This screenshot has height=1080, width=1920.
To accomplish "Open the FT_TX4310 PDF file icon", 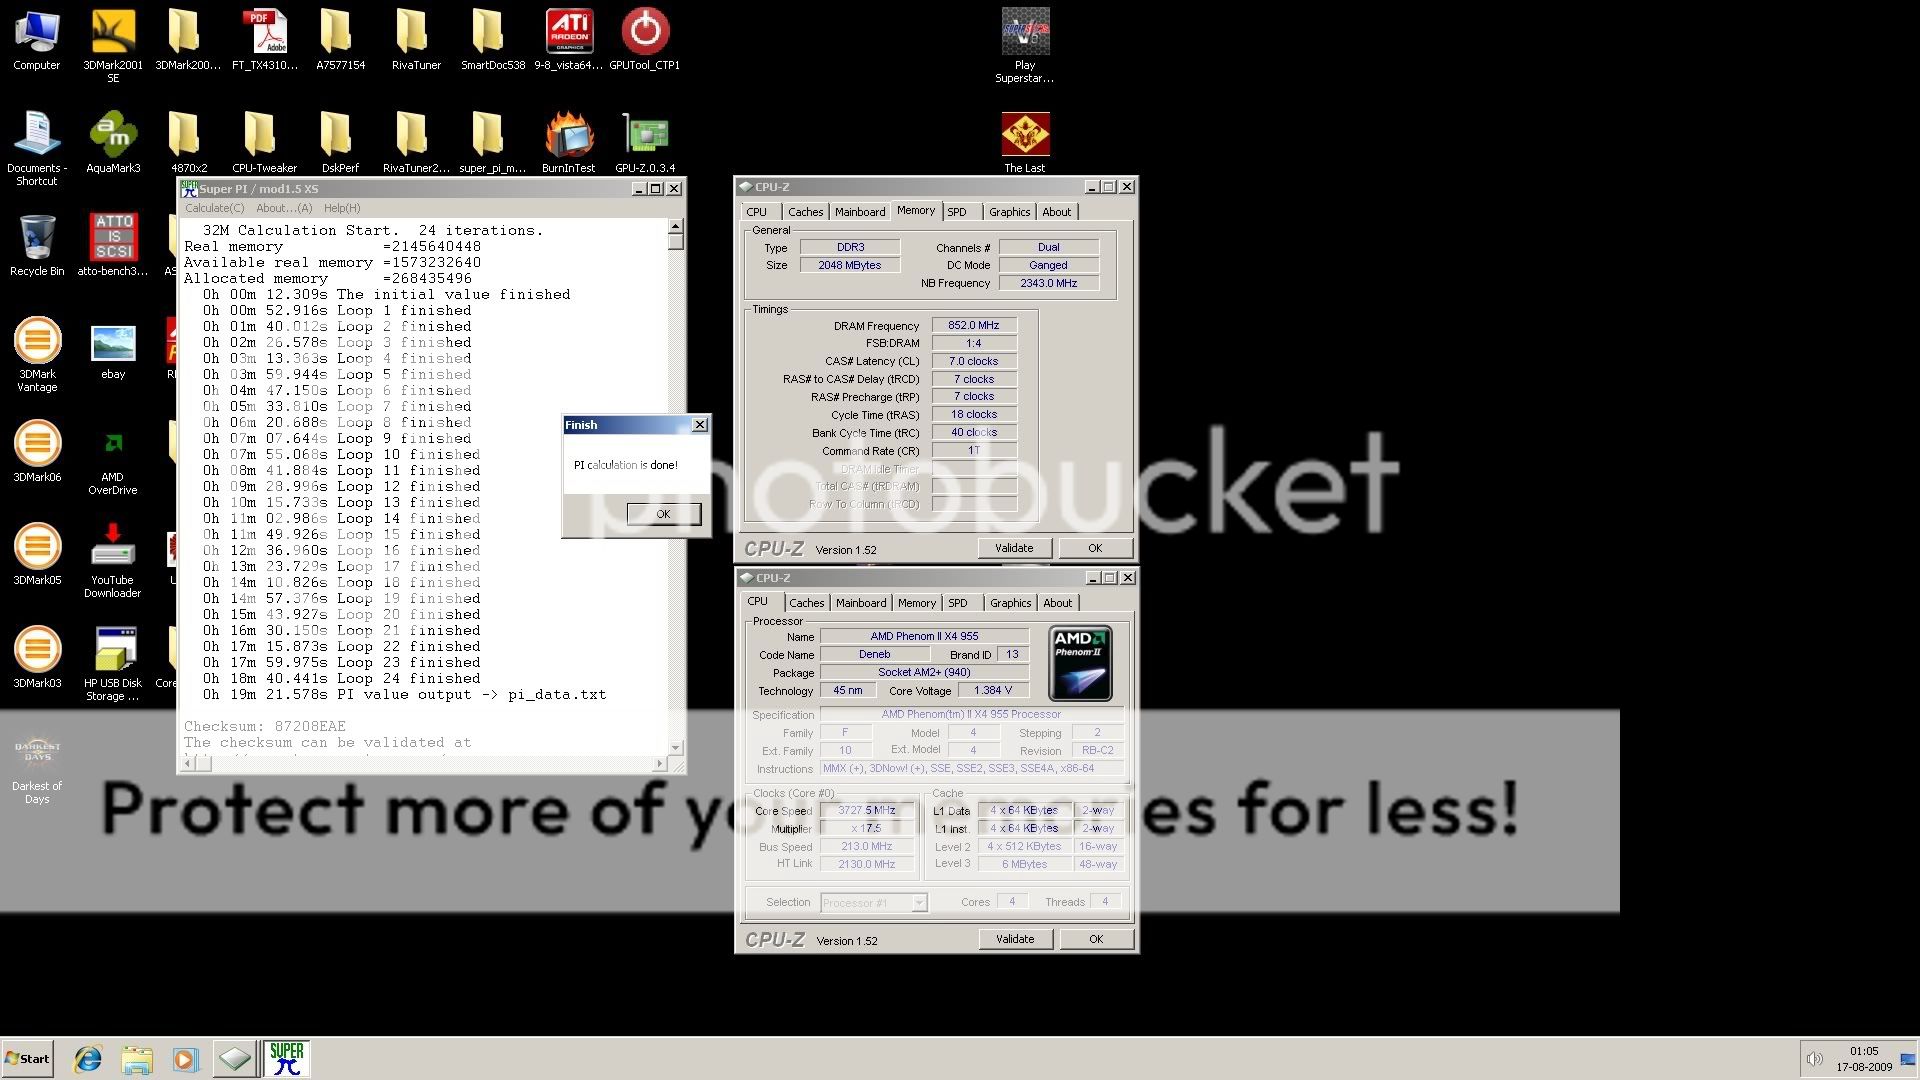I will click(x=265, y=40).
